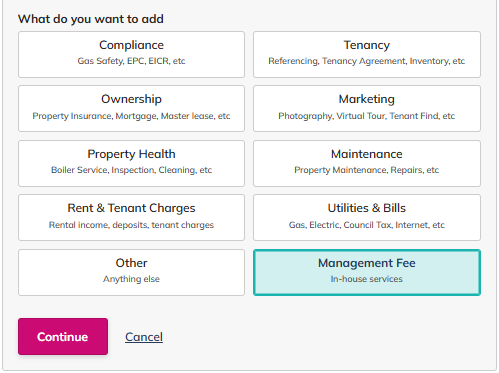Choose the Tenancy option
The image size is (499, 373).
pyautogui.click(x=367, y=54)
